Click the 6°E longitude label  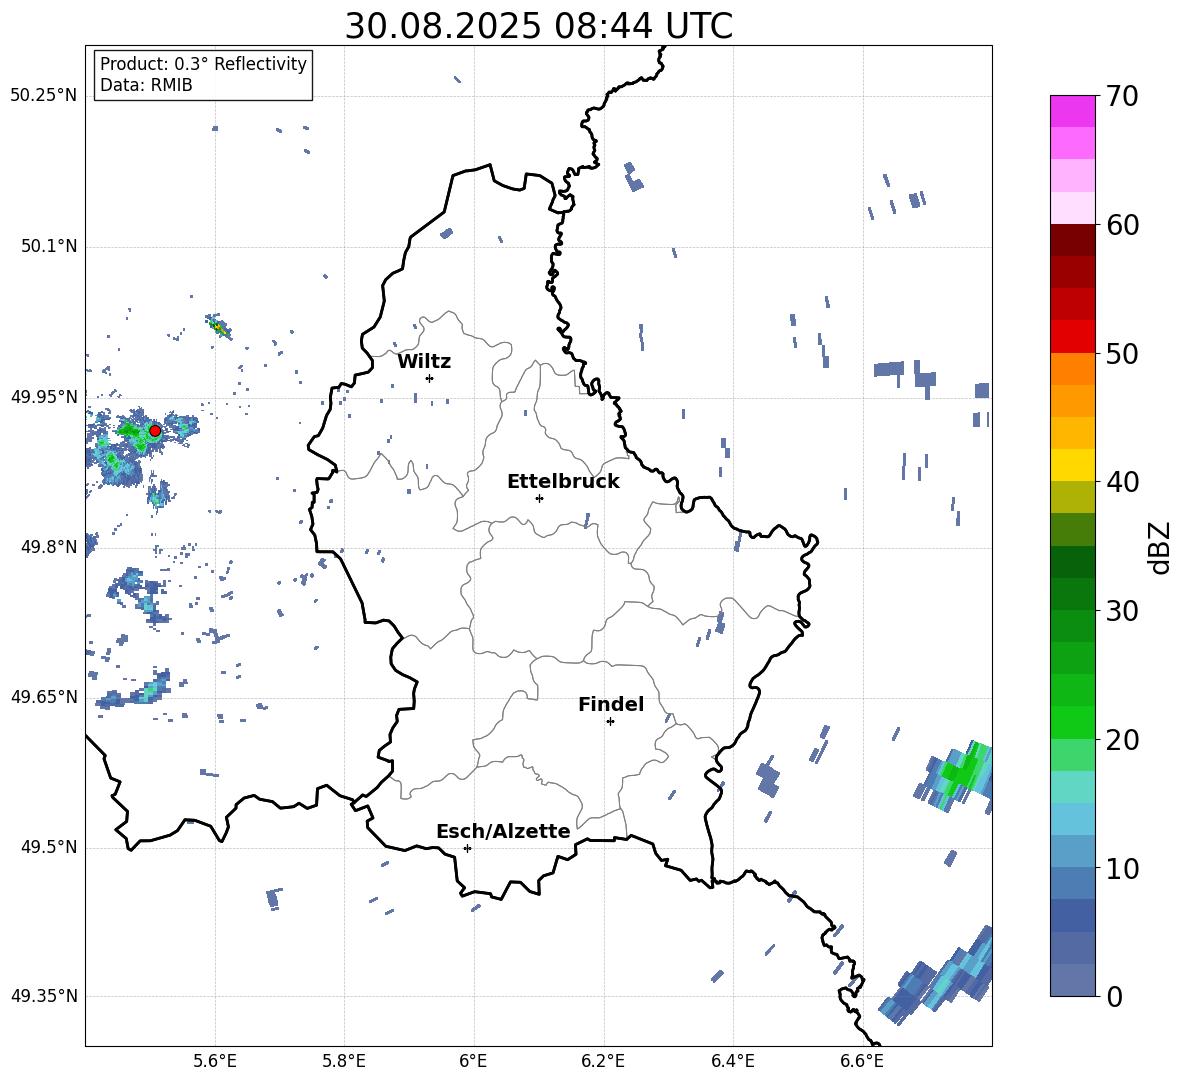pos(473,1061)
